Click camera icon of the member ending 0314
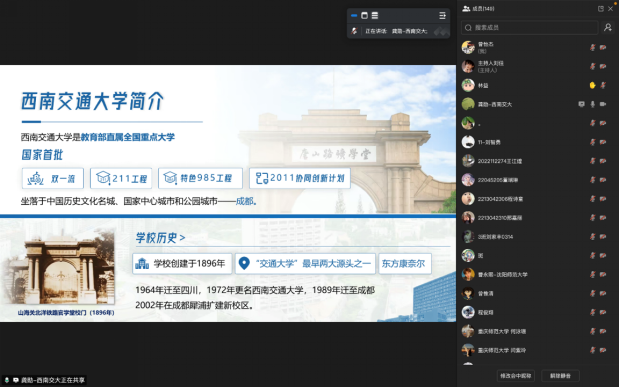The height and width of the screenshot is (388, 620). pos(603,237)
